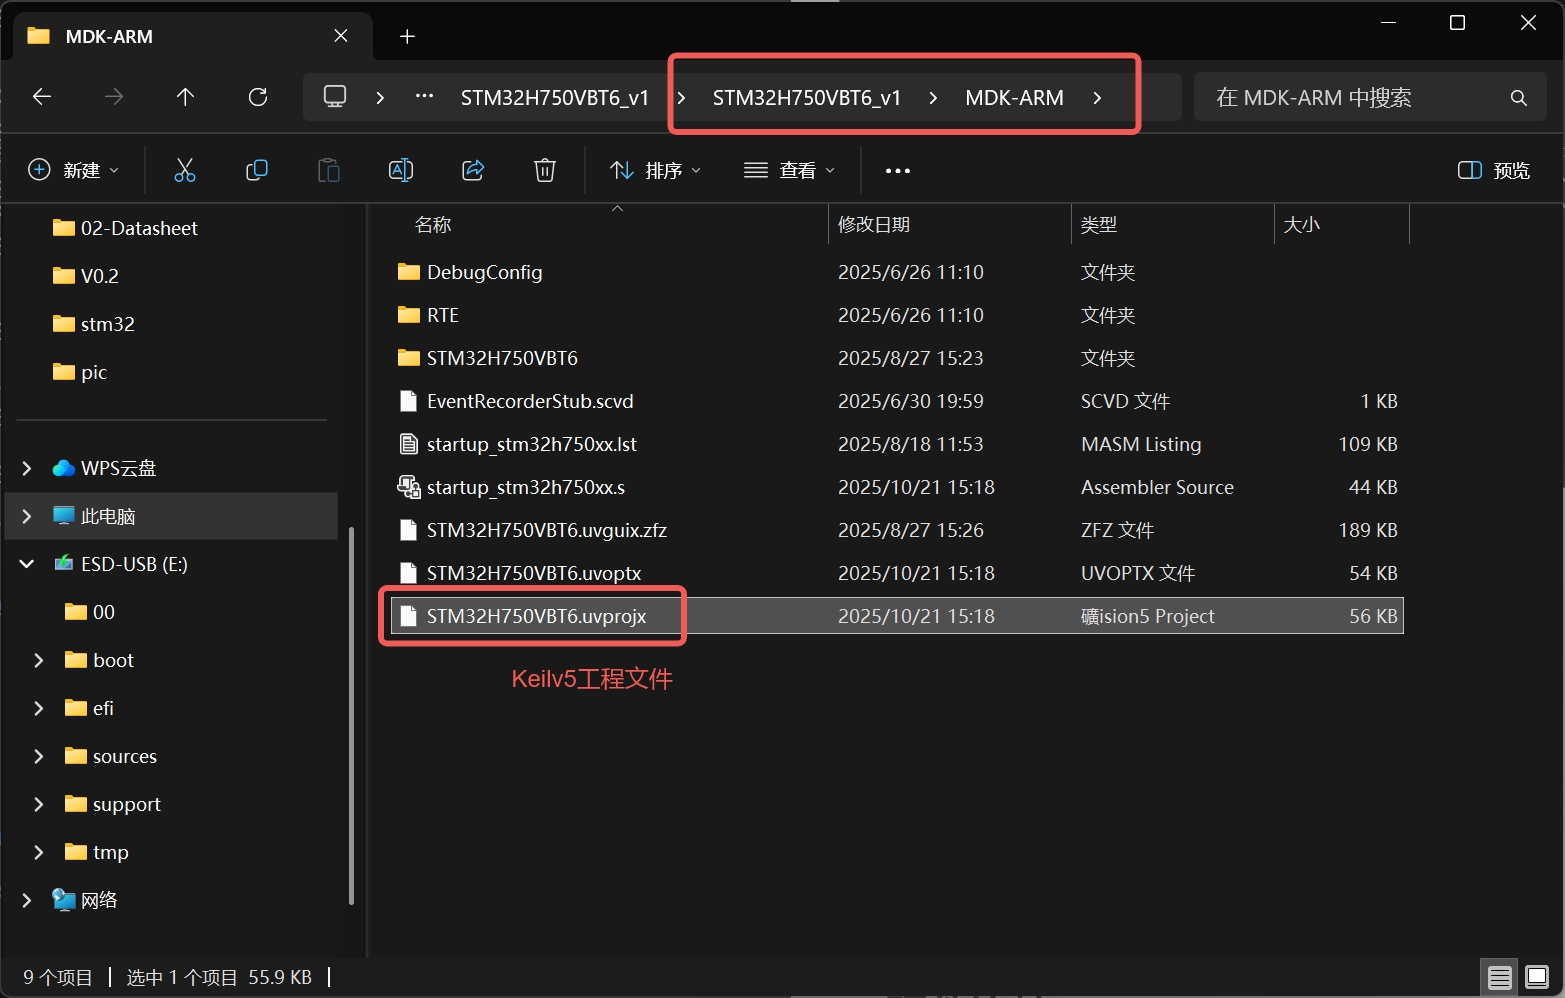Switch to large thumbnails view in status bar
Screen dimensions: 1565x998
pyautogui.click(x=1537, y=978)
